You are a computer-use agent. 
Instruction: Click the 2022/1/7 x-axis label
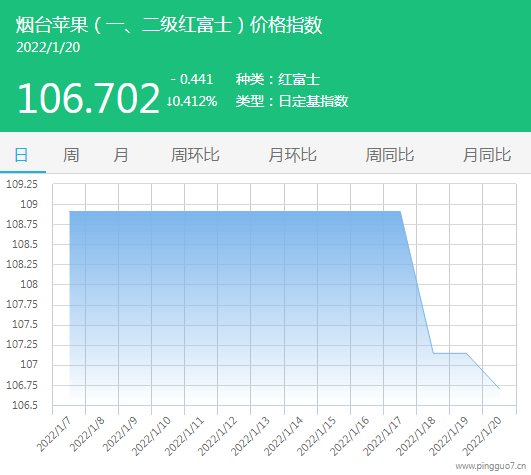54,435
